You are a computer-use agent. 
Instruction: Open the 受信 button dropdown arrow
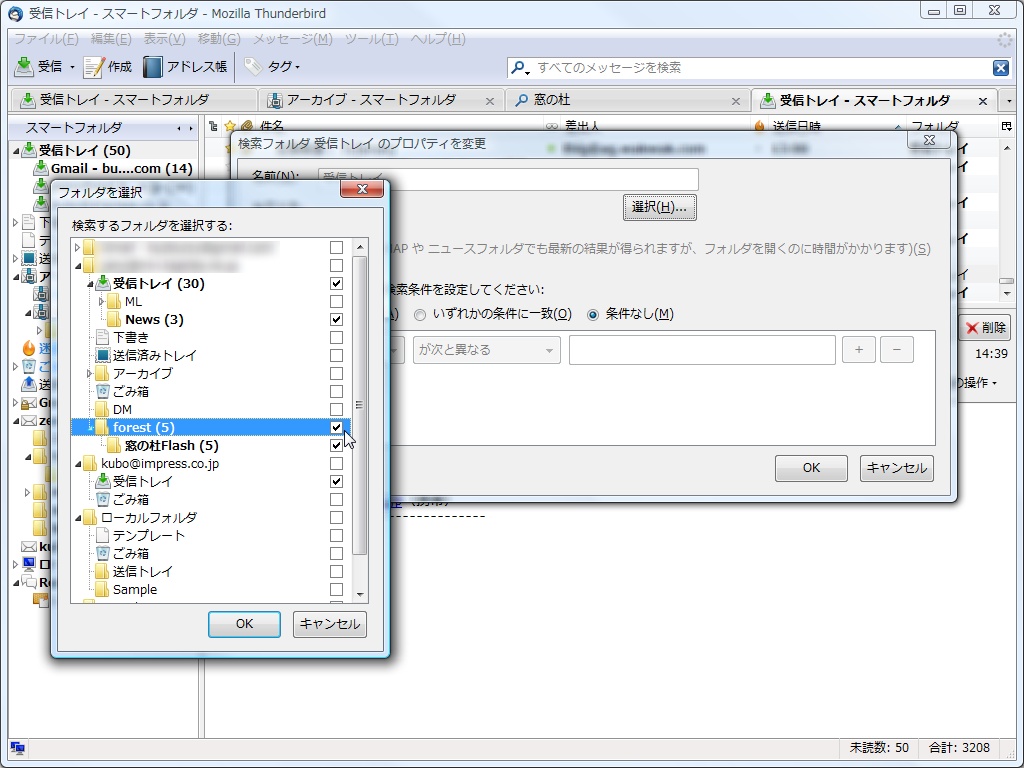(x=72, y=67)
